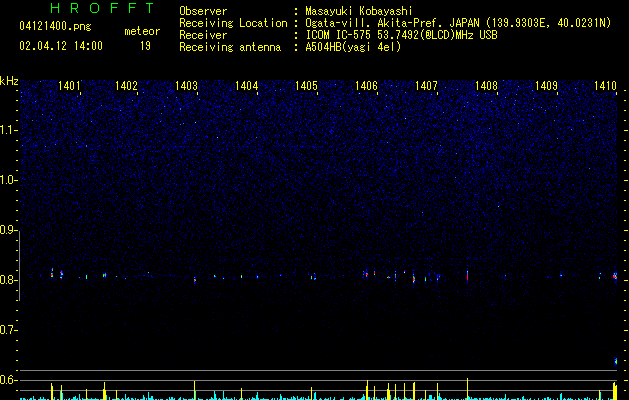This screenshot has width=629, height=400.
Task: Click the meteor label
Action: (142, 31)
